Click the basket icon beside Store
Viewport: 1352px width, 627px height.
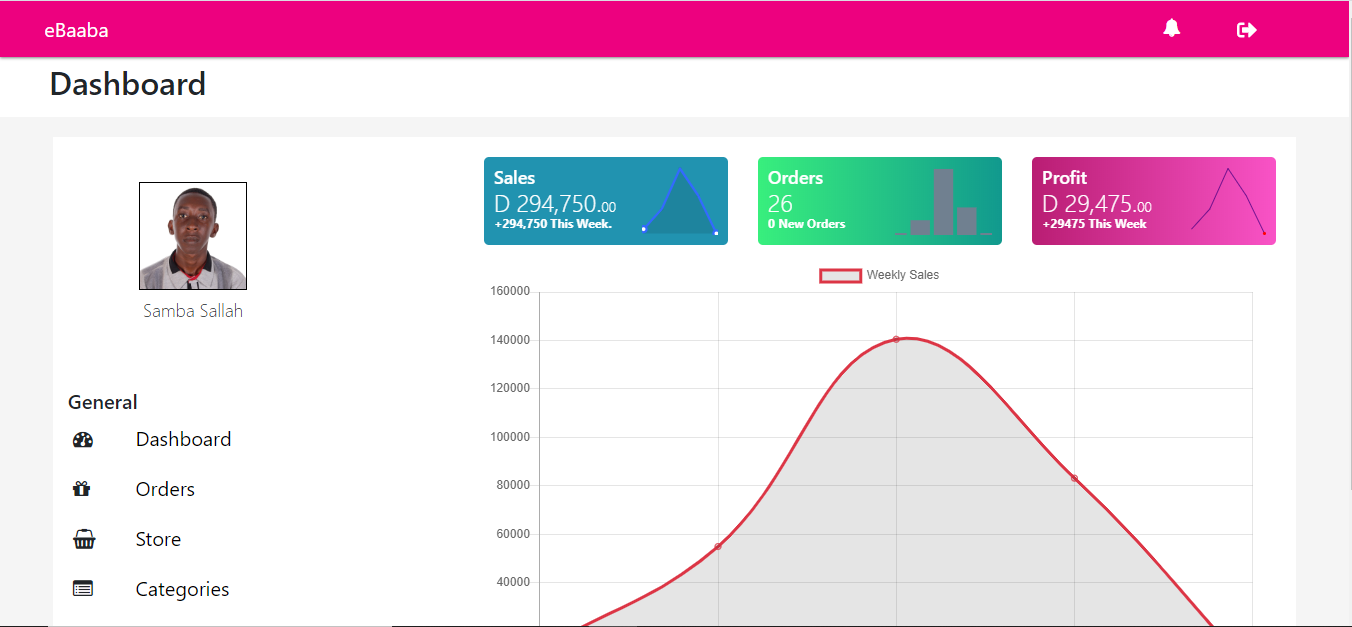coord(84,539)
